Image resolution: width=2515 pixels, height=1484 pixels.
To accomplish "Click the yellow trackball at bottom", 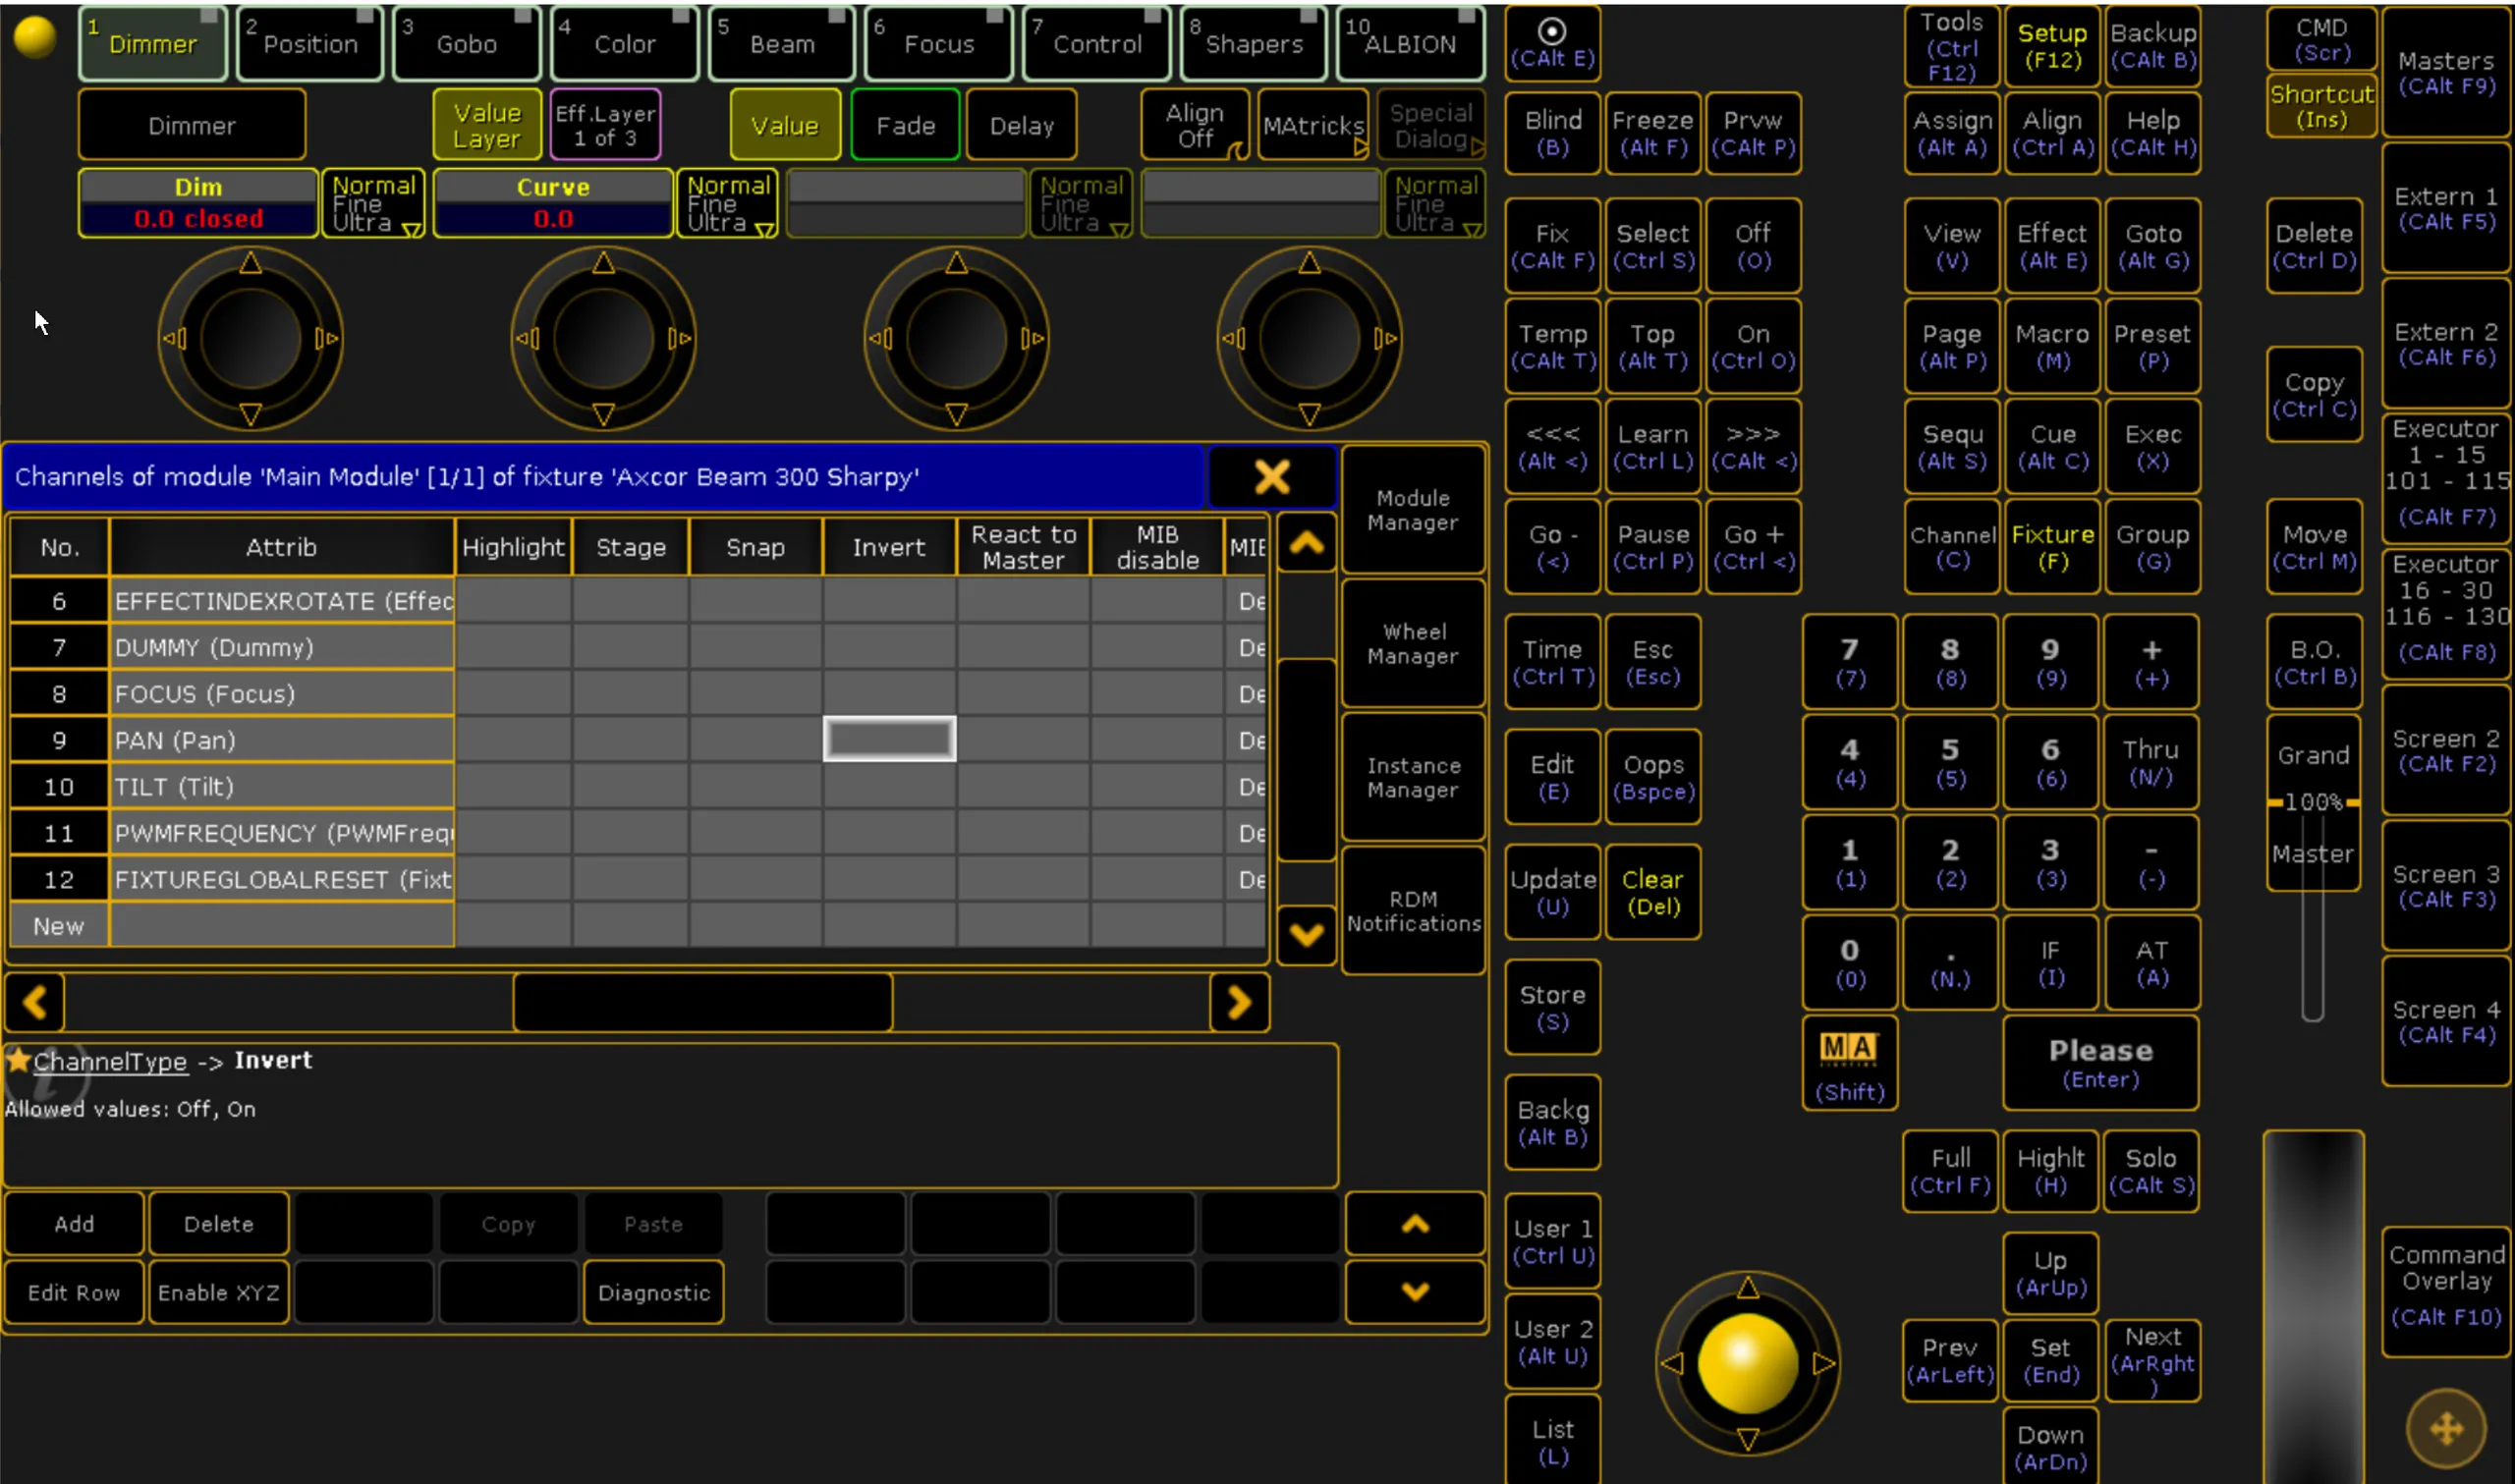I will (1748, 1362).
